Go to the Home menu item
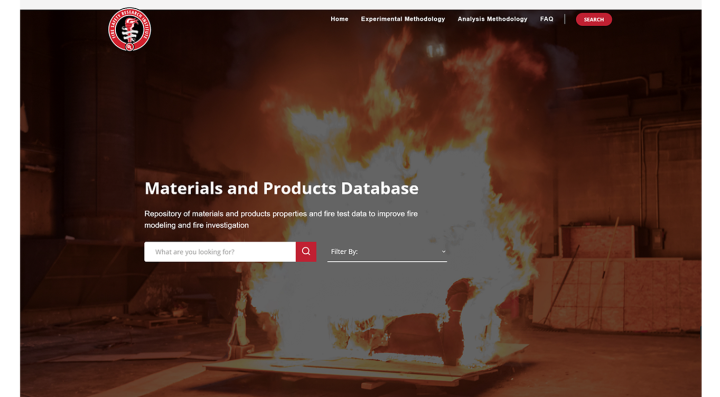 click(339, 19)
